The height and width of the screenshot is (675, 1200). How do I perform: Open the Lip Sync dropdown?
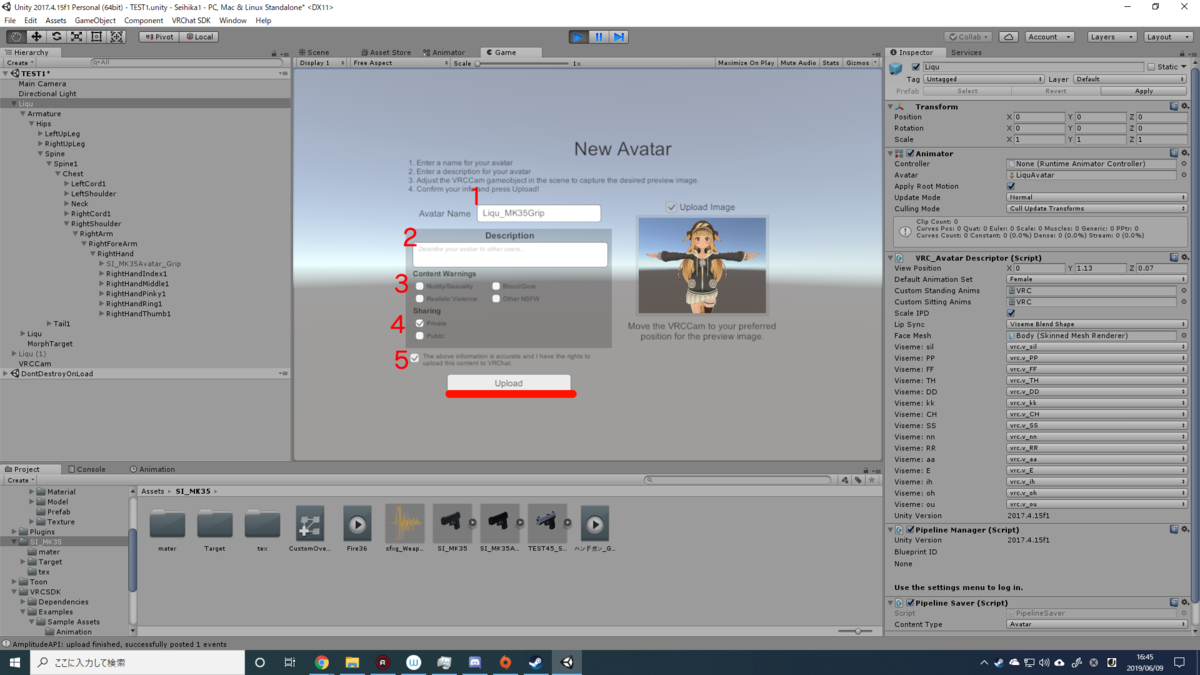click(1097, 325)
